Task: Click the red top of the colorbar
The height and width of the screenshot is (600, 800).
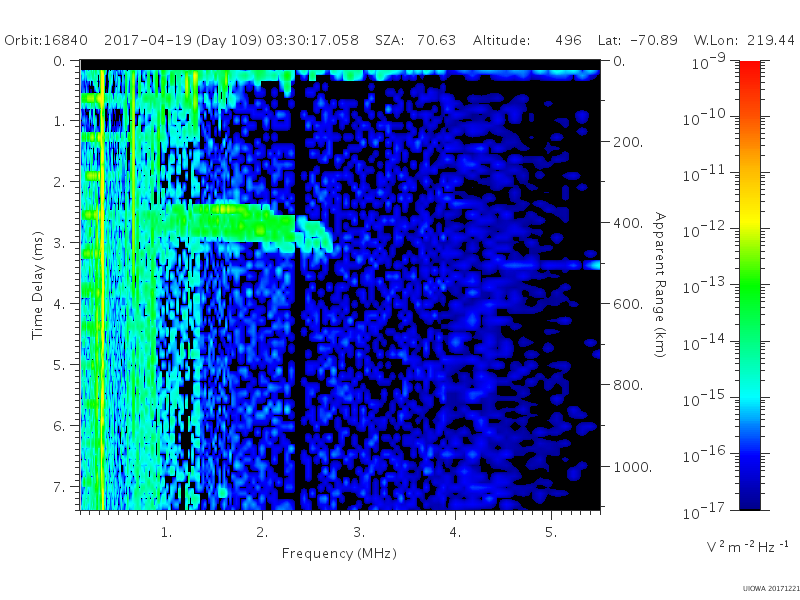Action: [749, 69]
